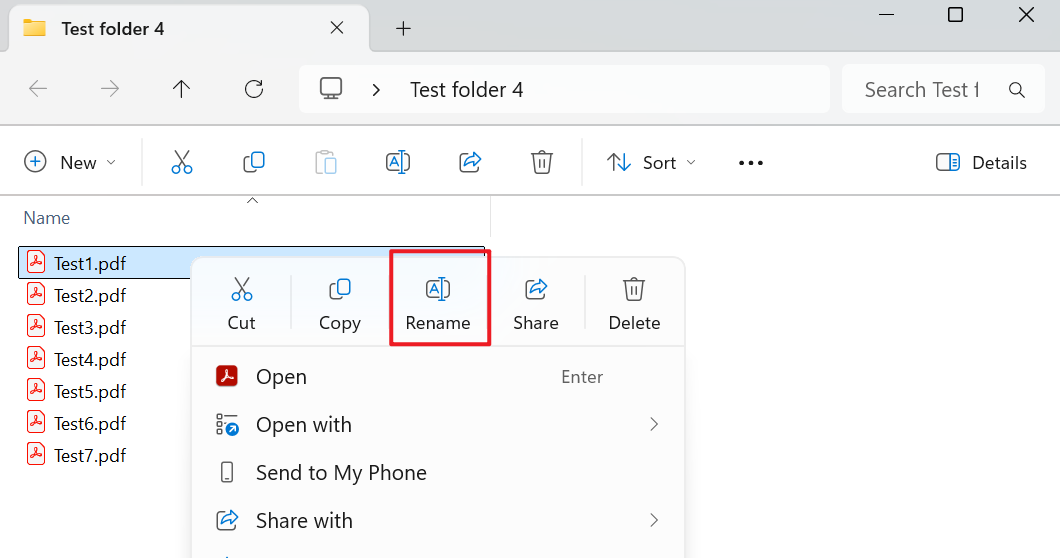Choose Rename in the context menu
This screenshot has height=558, width=1060.
point(438,304)
